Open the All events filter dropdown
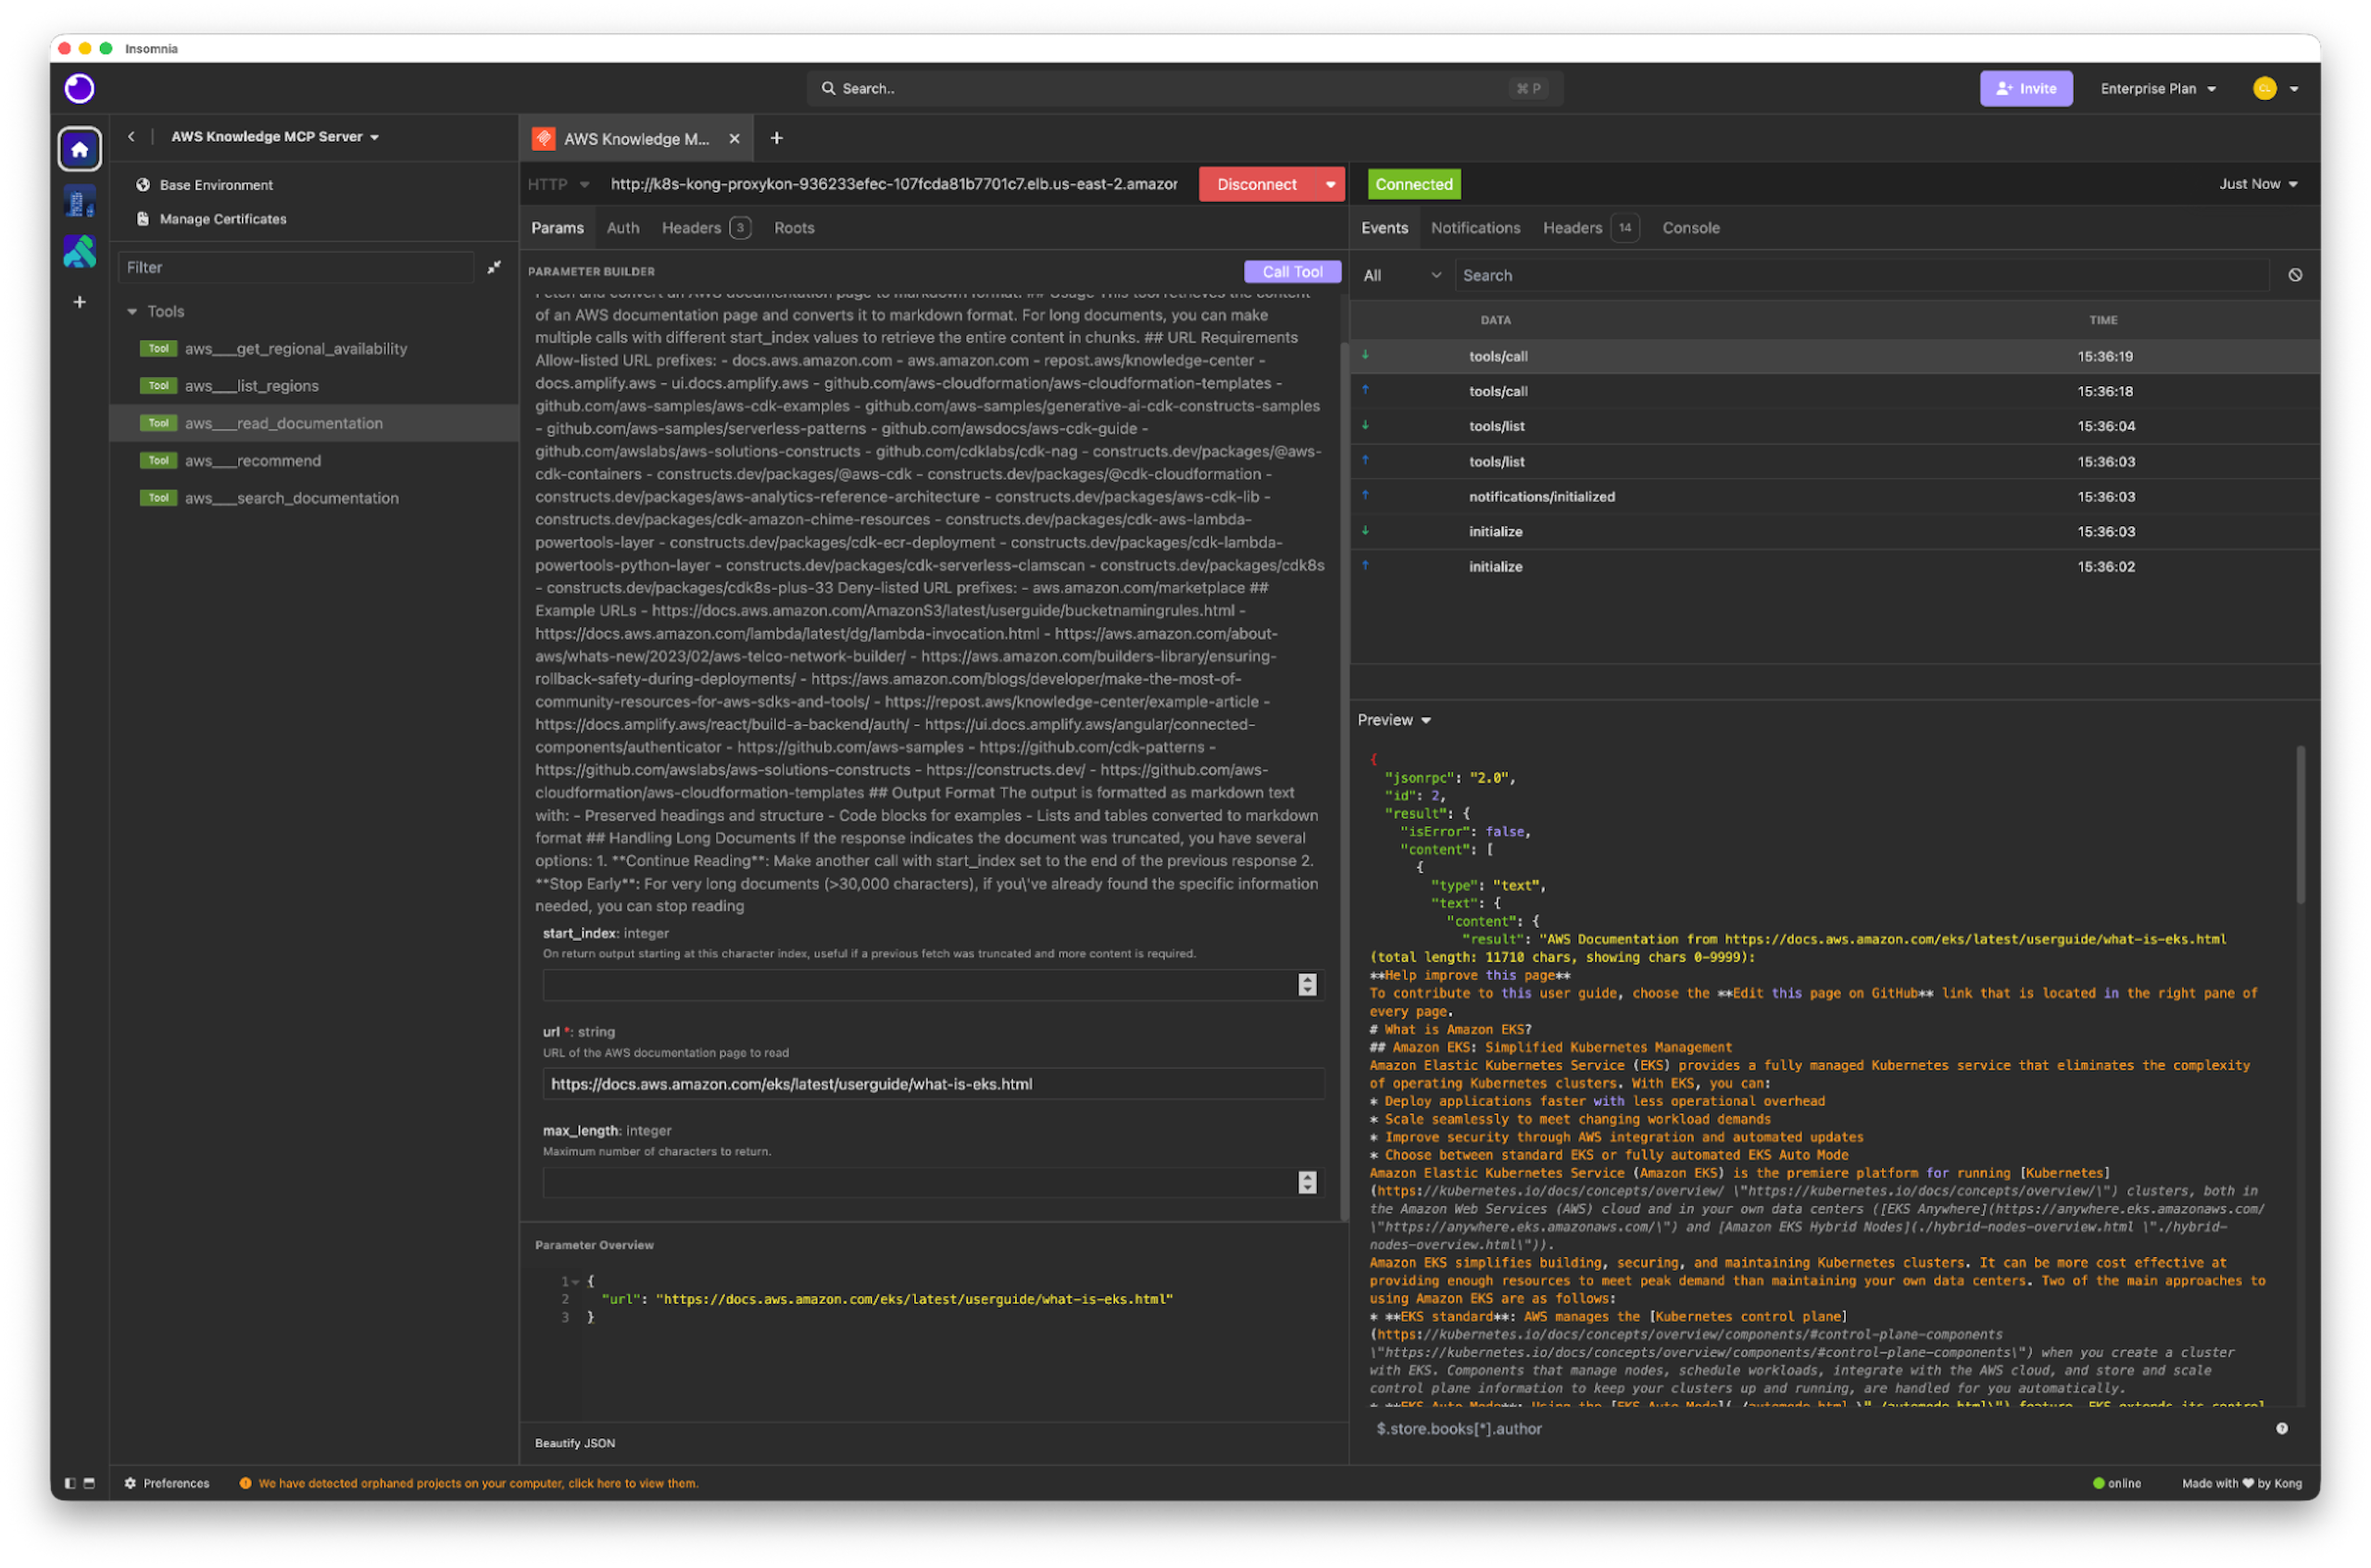2371x1568 pixels. click(x=1401, y=275)
